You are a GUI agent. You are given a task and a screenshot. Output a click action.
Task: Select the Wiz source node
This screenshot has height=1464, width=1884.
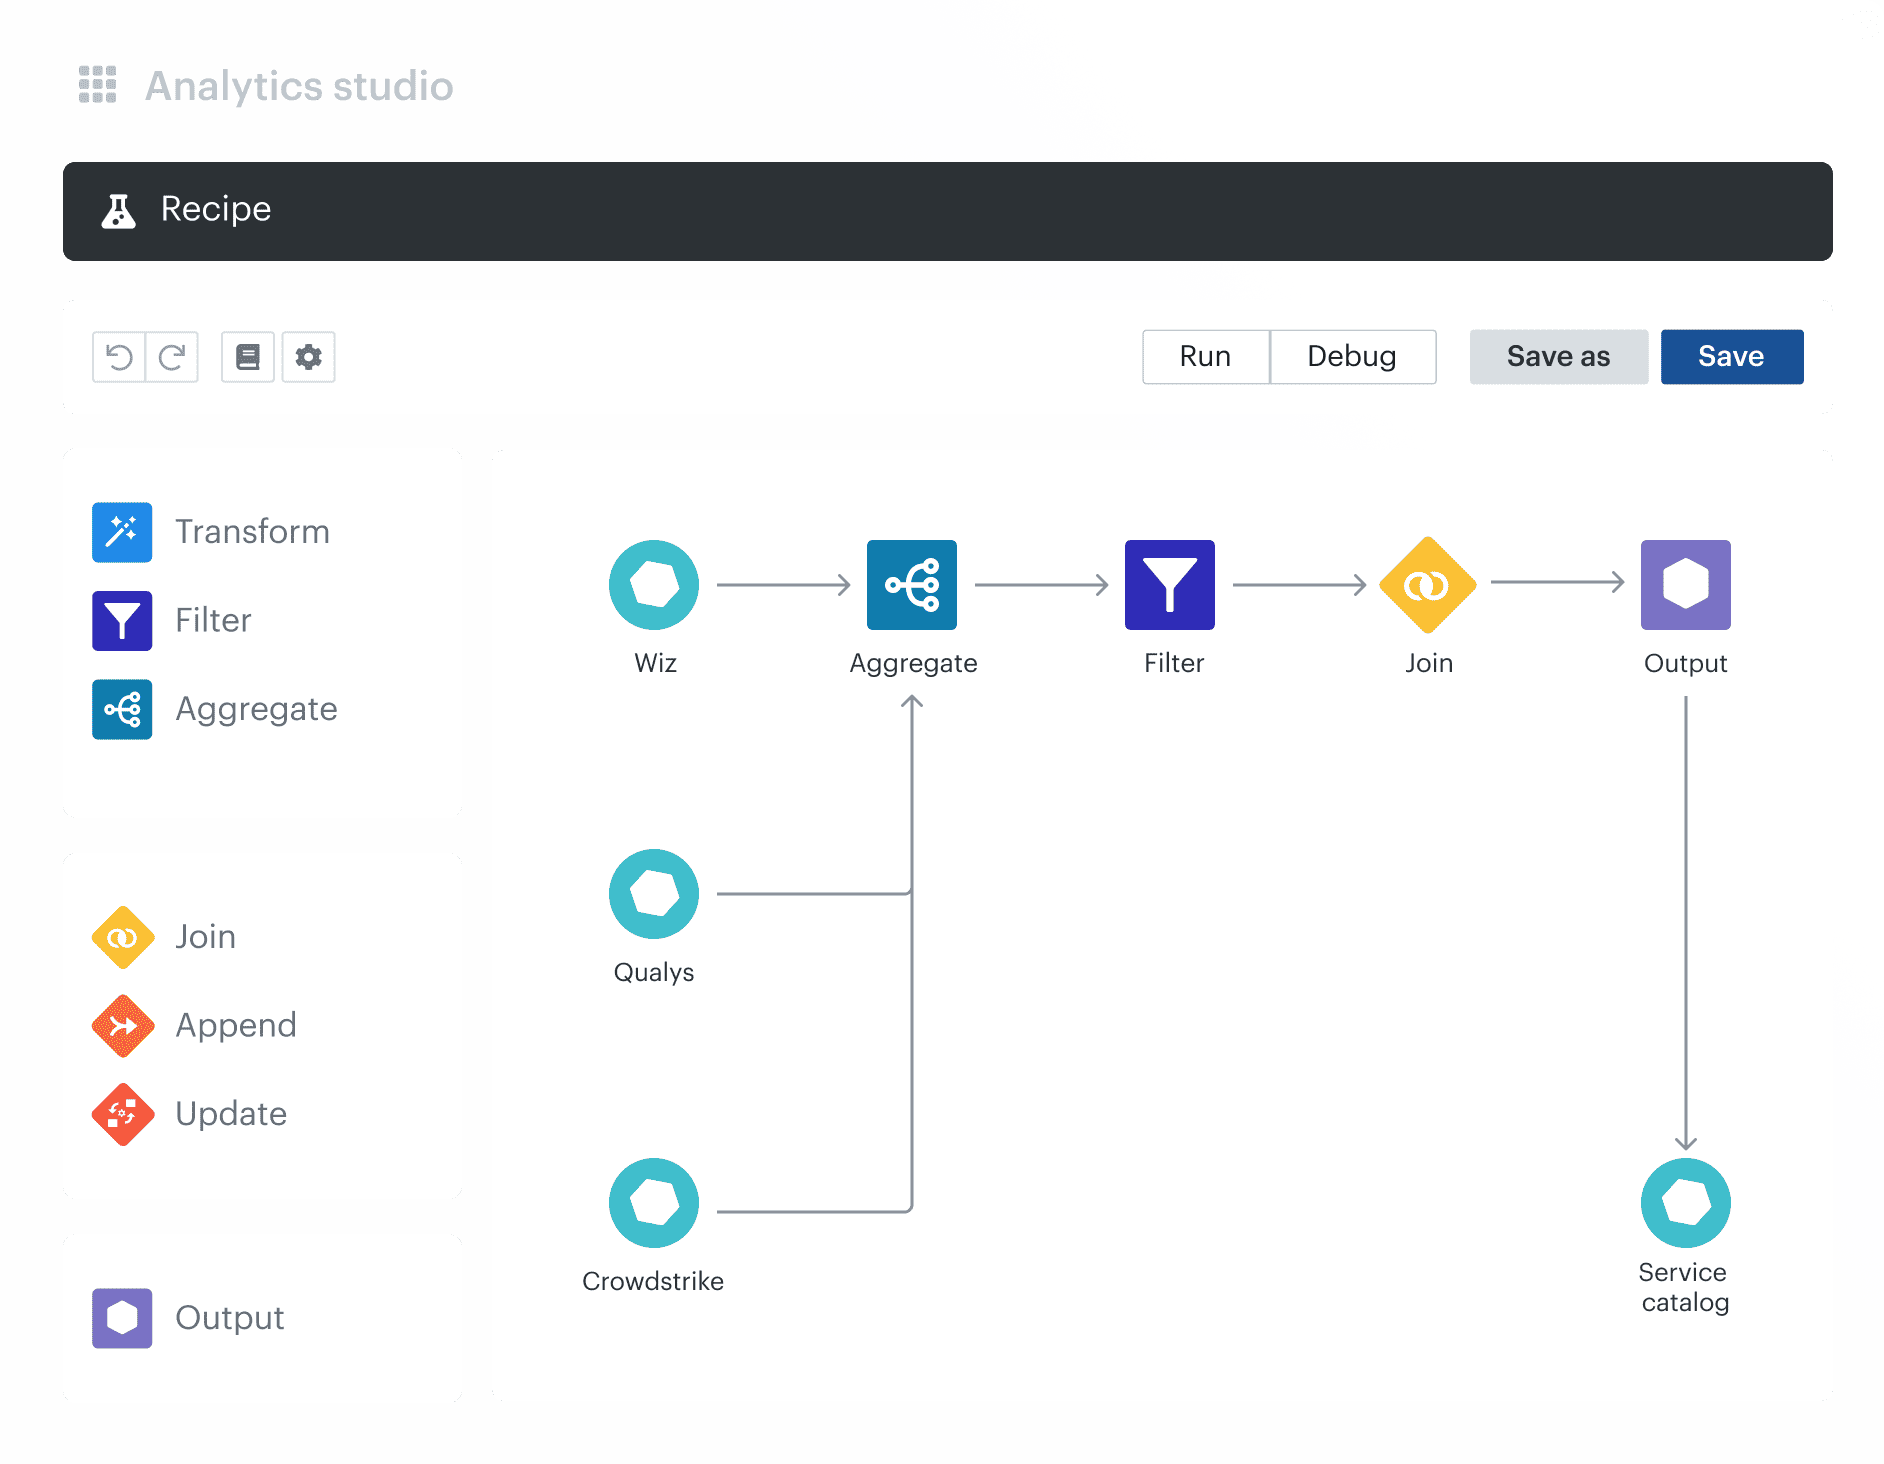click(x=654, y=585)
